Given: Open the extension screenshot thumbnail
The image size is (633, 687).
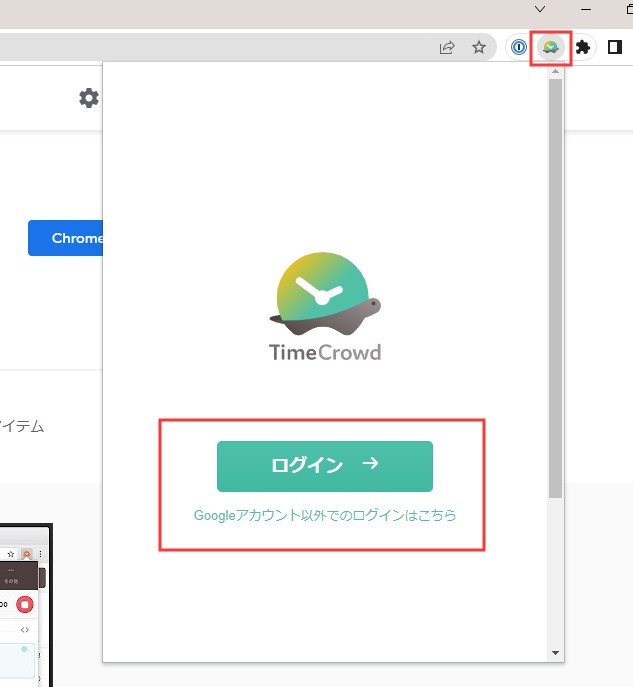Looking at the screenshot, I should [x=25, y=610].
